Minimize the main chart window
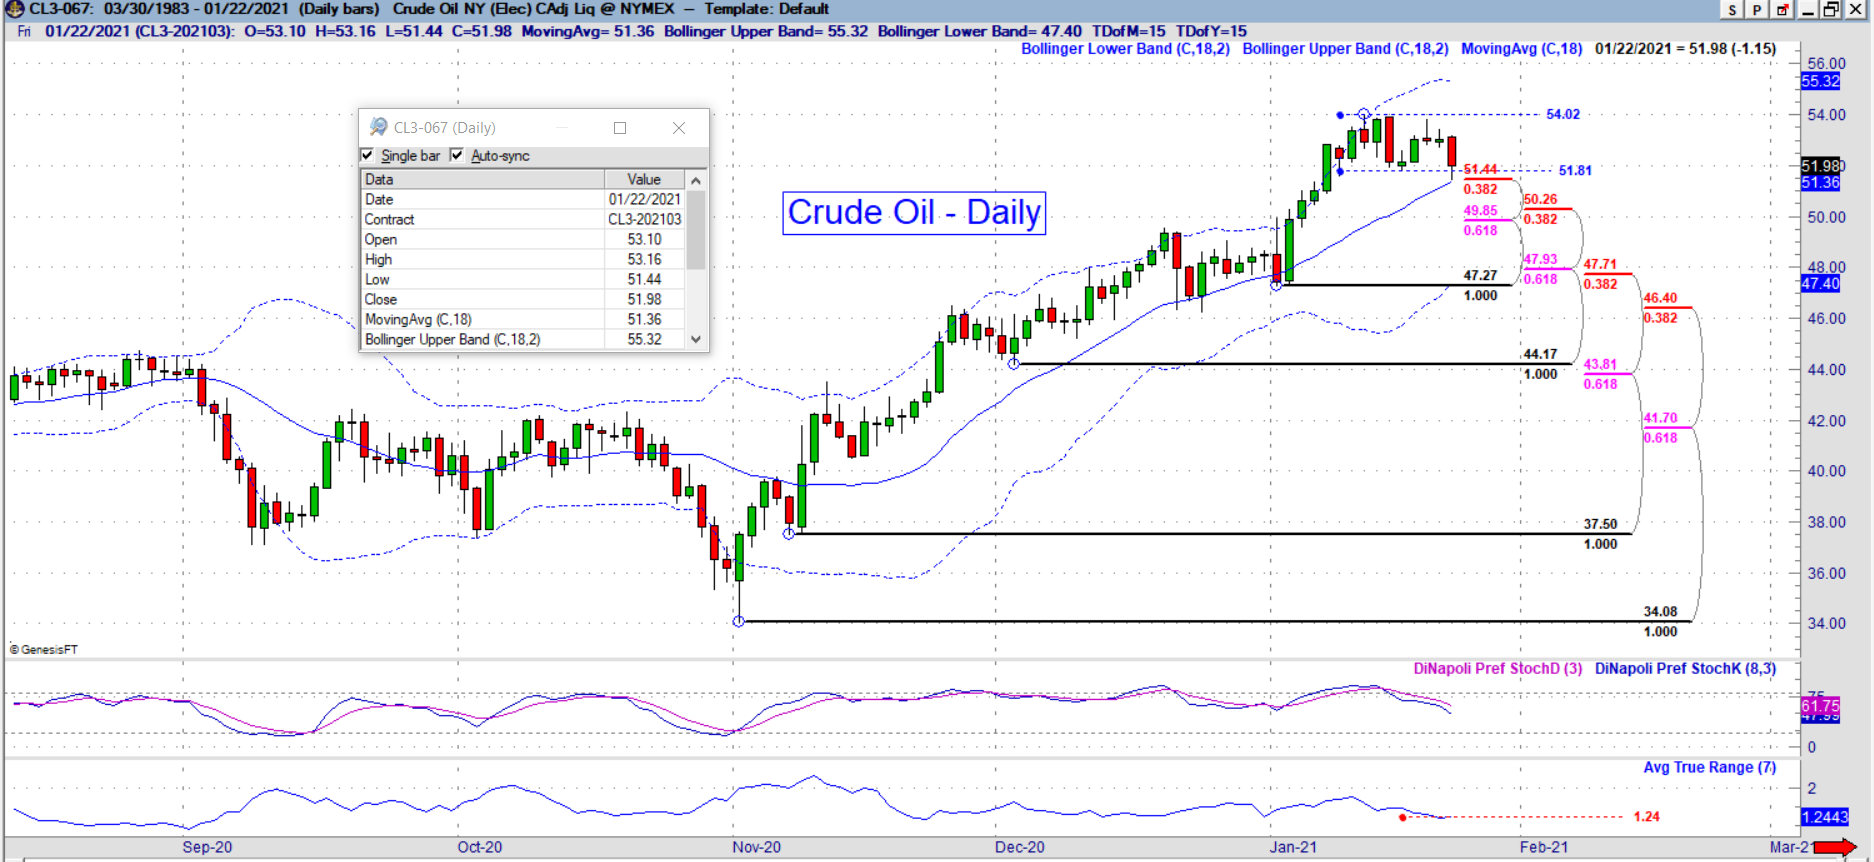The height and width of the screenshot is (862, 1874). (x=1808, y=10)
